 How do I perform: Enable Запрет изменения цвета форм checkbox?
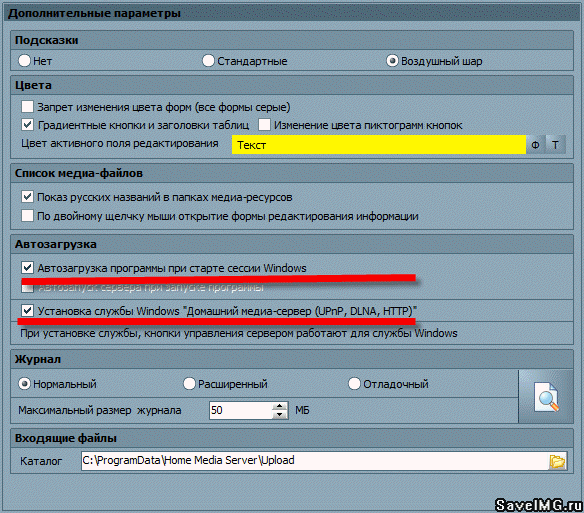[27, 107]
